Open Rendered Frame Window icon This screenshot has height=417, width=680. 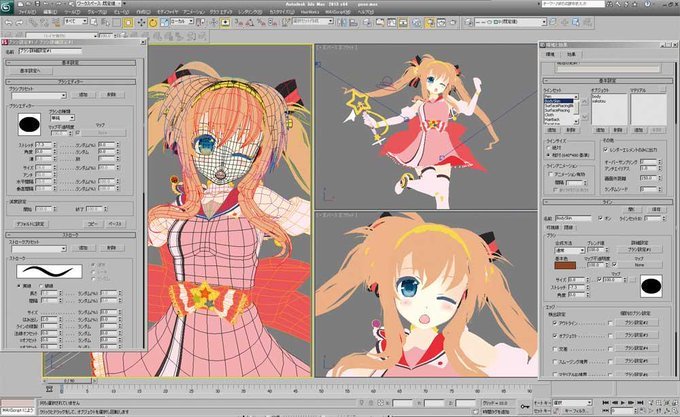pyautogui.click(x=441, y=23)
